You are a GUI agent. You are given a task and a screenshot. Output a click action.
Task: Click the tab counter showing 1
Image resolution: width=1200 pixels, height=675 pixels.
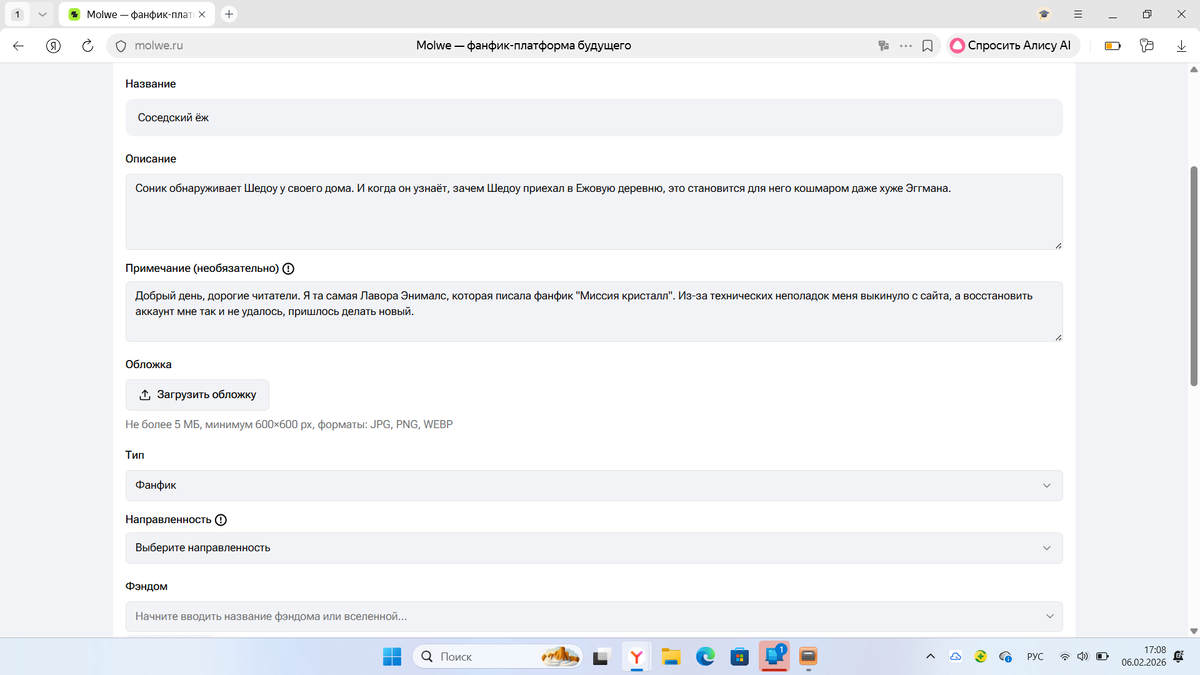point(17,14)
